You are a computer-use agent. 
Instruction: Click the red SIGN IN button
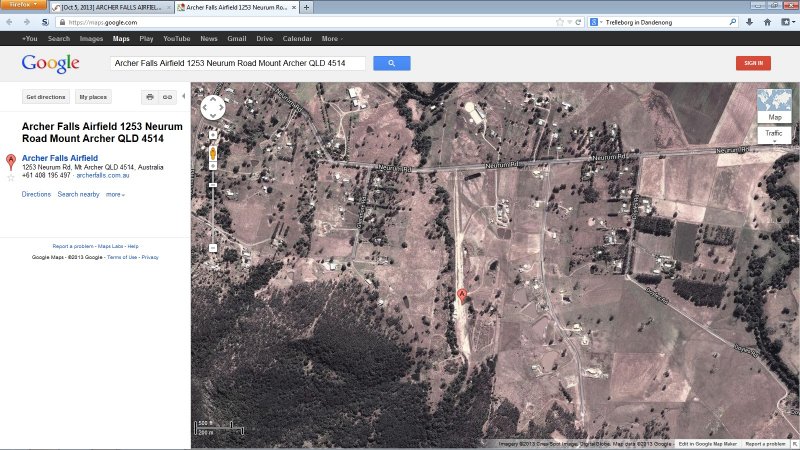753,63
